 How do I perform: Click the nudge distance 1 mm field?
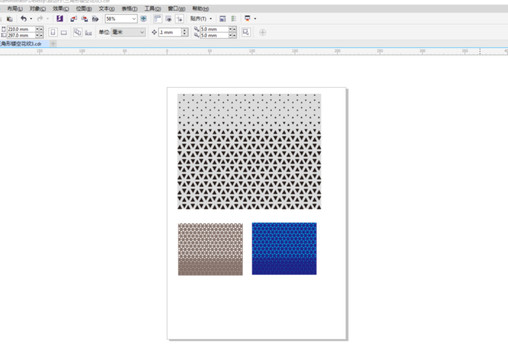pos(170,32)
